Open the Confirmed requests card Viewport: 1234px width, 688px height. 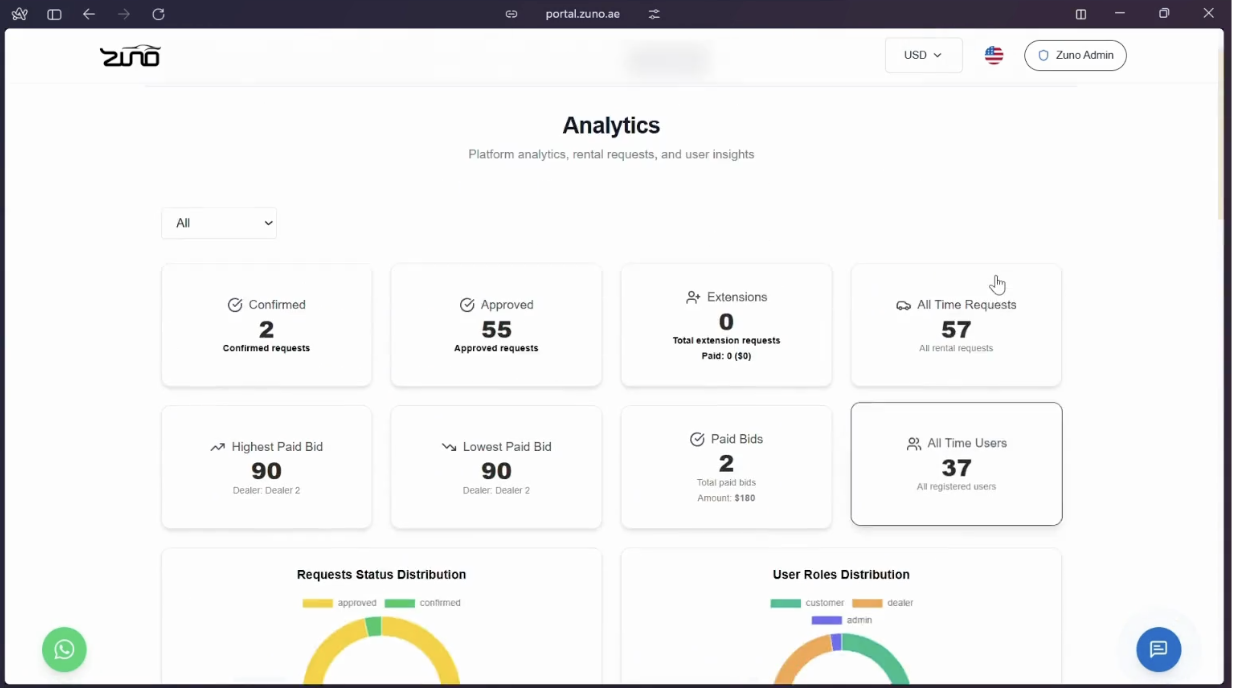(x=267, y=325)
